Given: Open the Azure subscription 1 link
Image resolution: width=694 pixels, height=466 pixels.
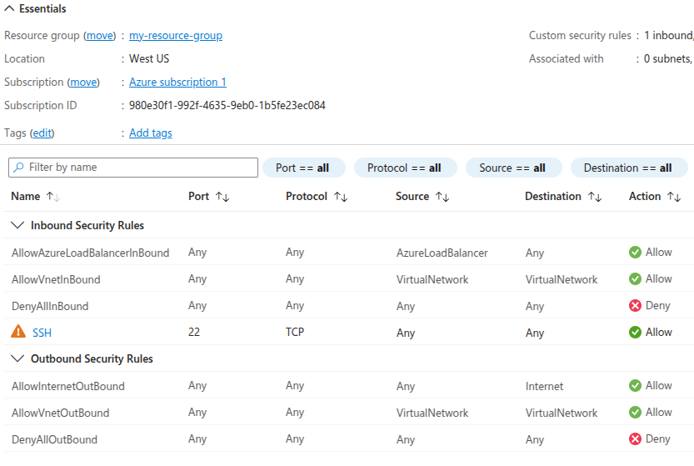Looking at the screenshot, I should [x=177, y=82].
